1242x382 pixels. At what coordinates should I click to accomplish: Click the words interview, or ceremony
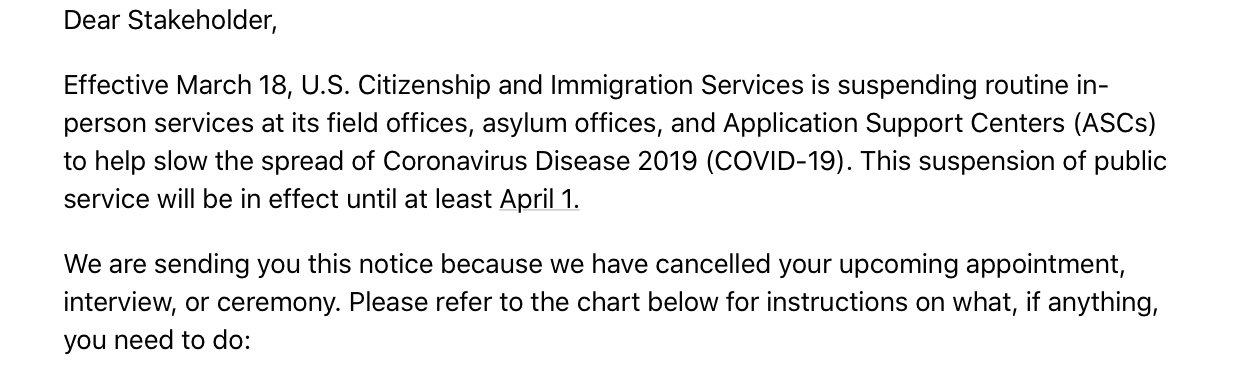pos(203,304)
